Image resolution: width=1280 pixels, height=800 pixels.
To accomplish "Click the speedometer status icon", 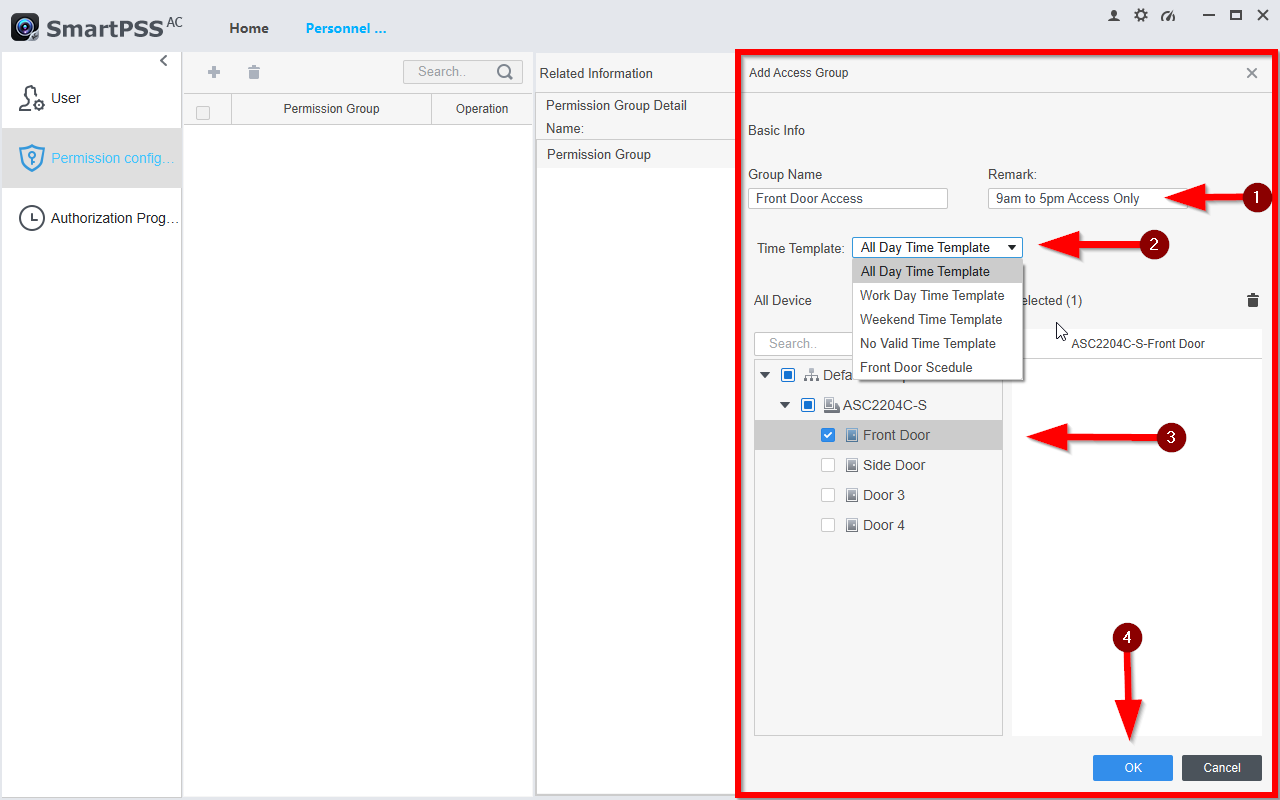I will point(1167,15).
